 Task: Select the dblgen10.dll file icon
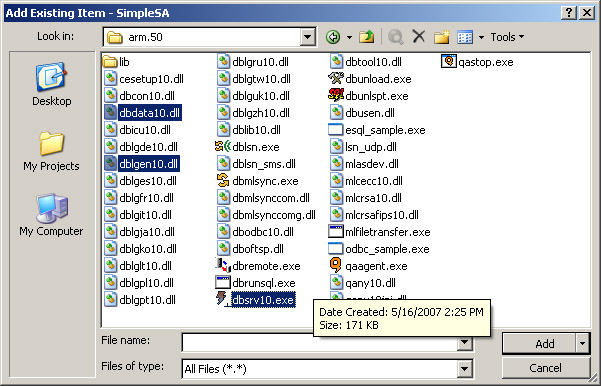[x=110, y=164]
